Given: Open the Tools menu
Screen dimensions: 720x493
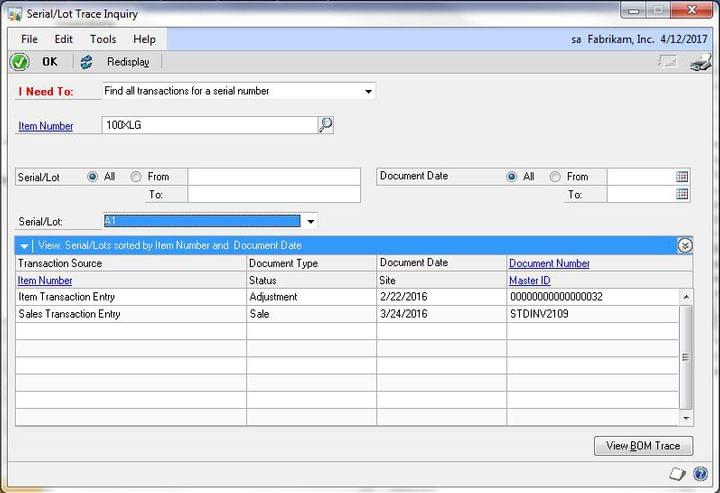Looking at the screenshot, I should point(103,39).
